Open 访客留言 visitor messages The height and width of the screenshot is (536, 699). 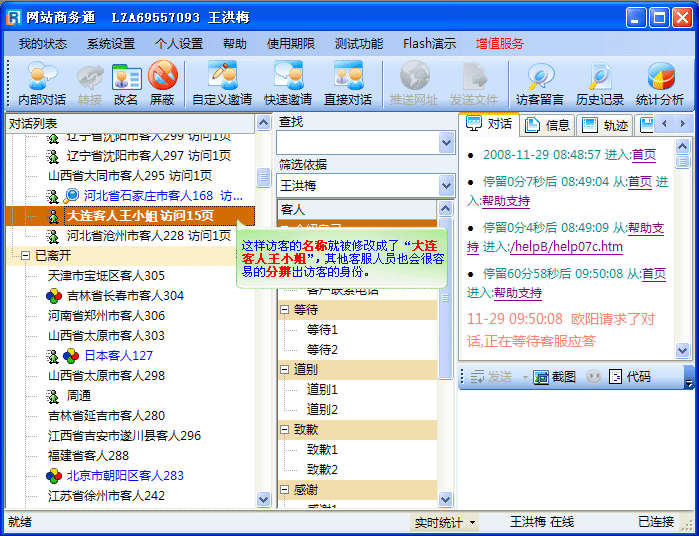coord(540,82)
